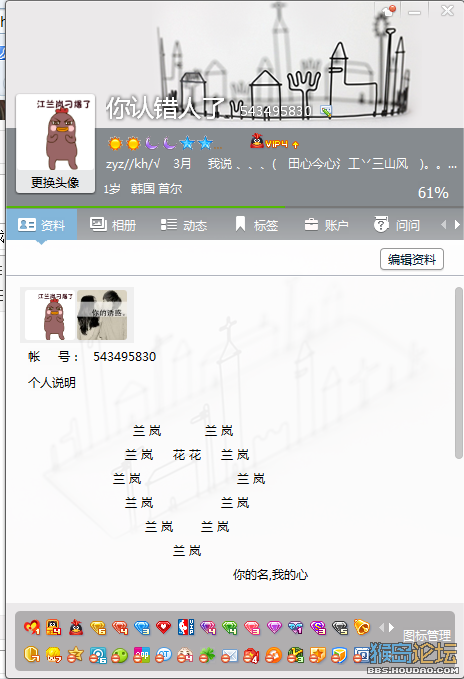The height and width of the screenshot is (679, 464).
Task: Click the vertical scrollbar in profile panel
Action: pos(458,372)
